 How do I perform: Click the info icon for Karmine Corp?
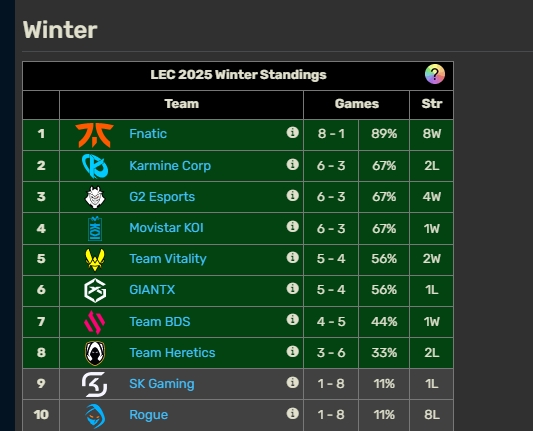tap(292, 164)
